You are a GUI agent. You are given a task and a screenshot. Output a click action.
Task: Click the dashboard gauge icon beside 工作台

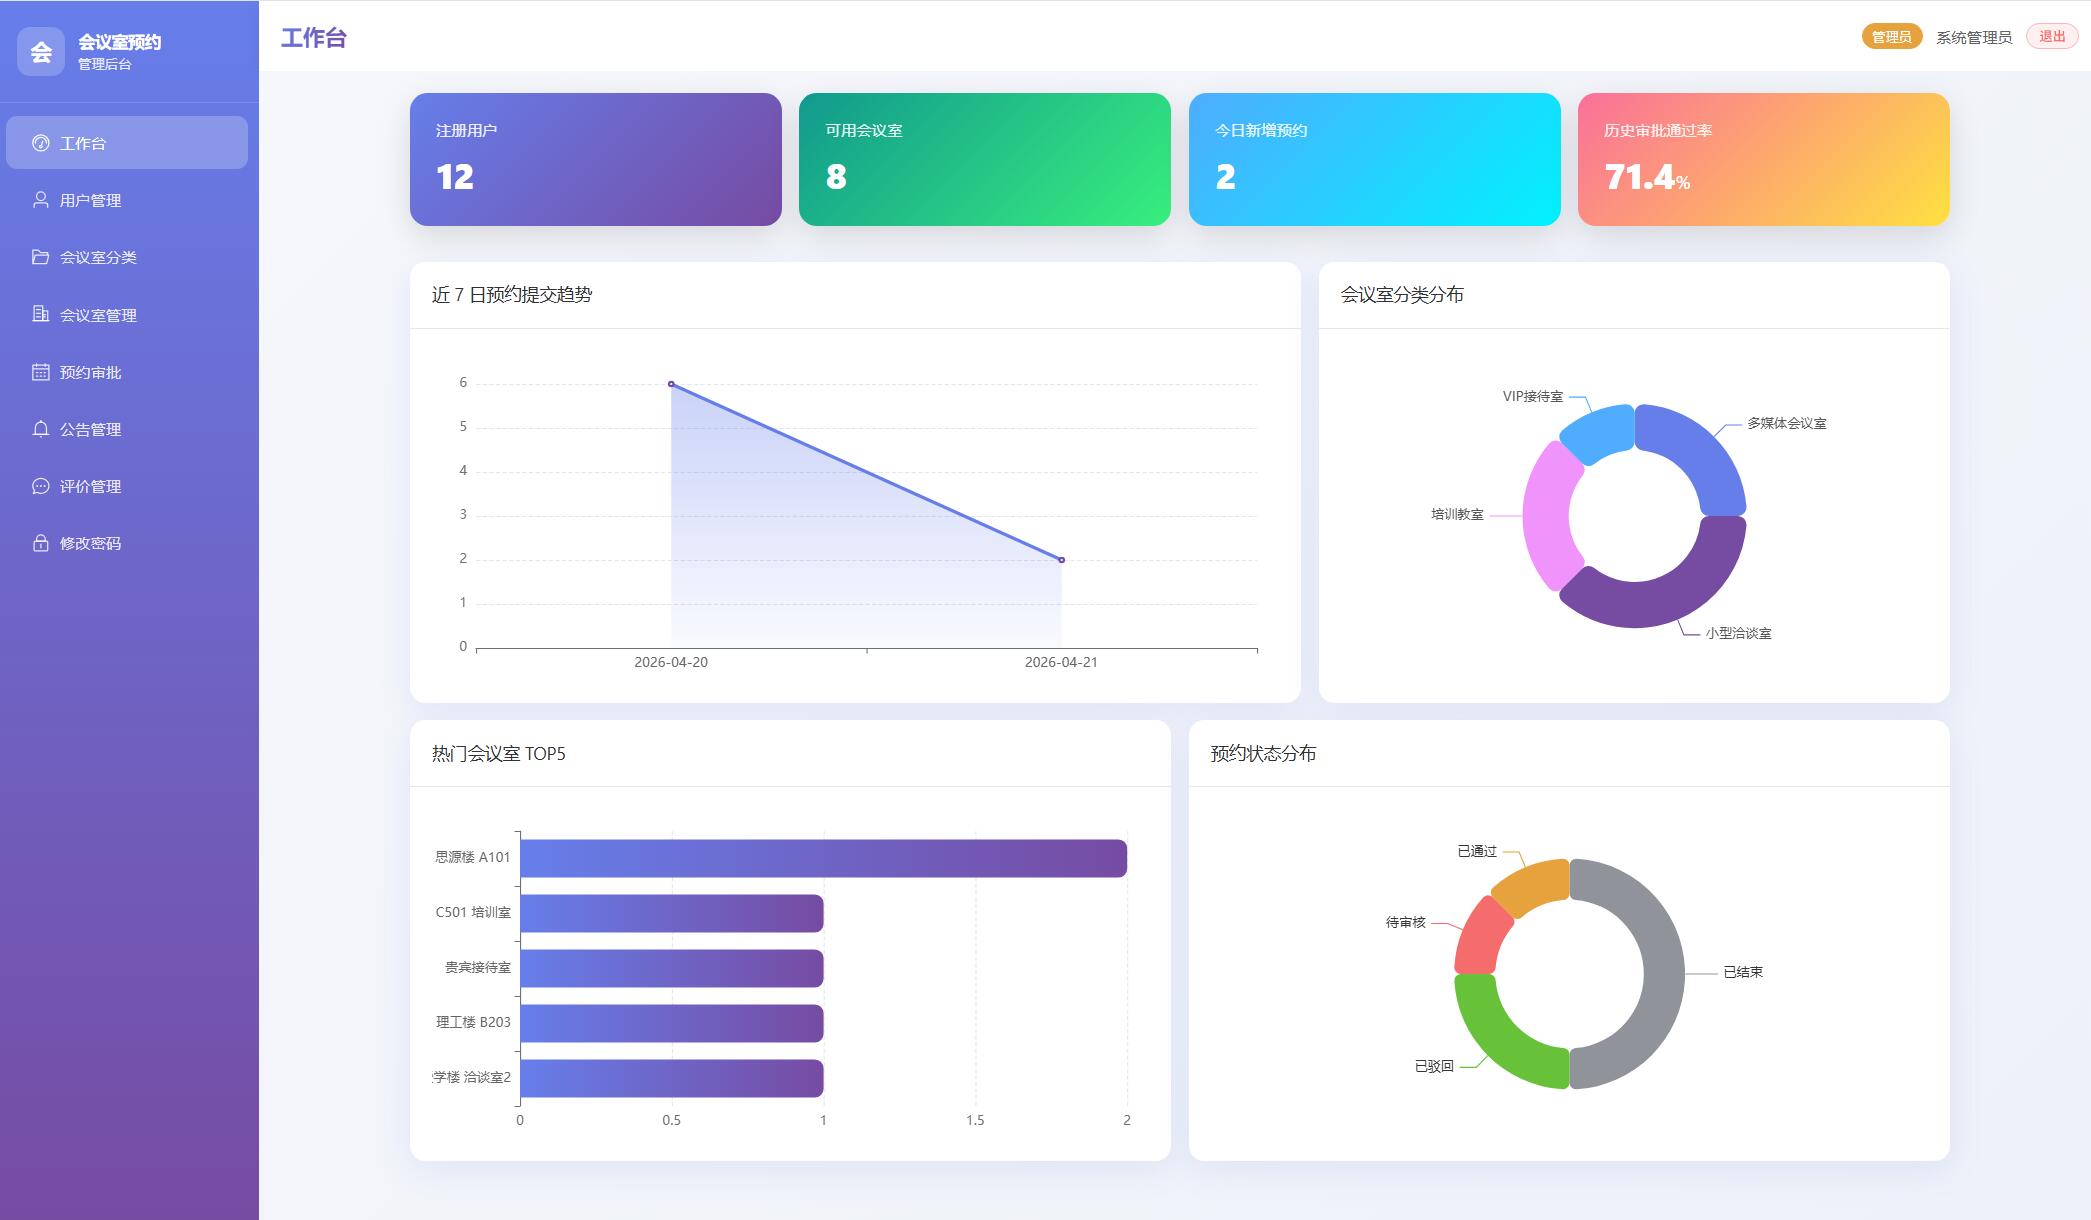click(40, 143)
